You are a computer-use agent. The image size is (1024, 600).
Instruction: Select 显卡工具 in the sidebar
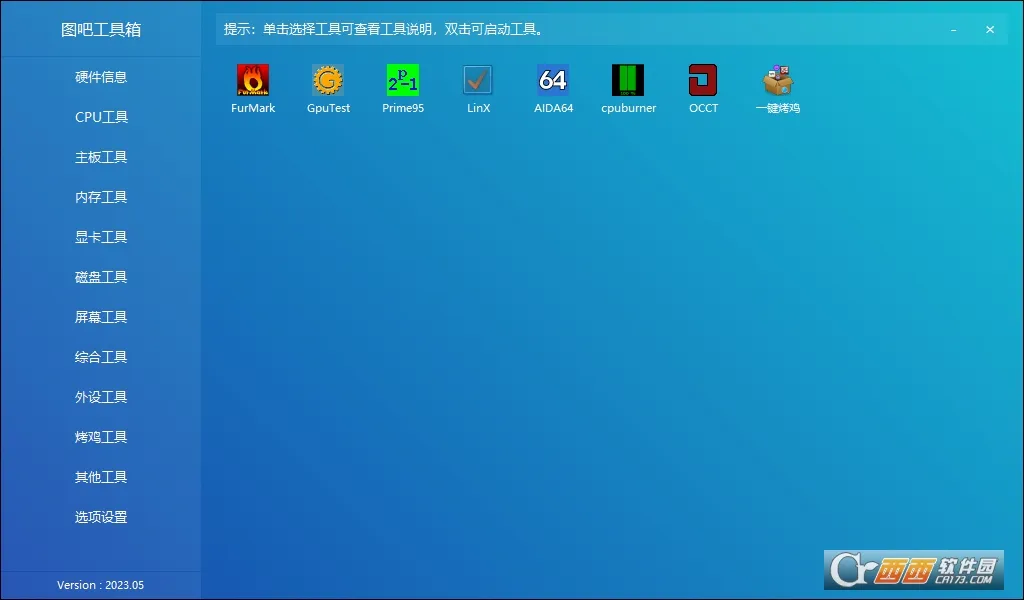(x=101, y=237)
